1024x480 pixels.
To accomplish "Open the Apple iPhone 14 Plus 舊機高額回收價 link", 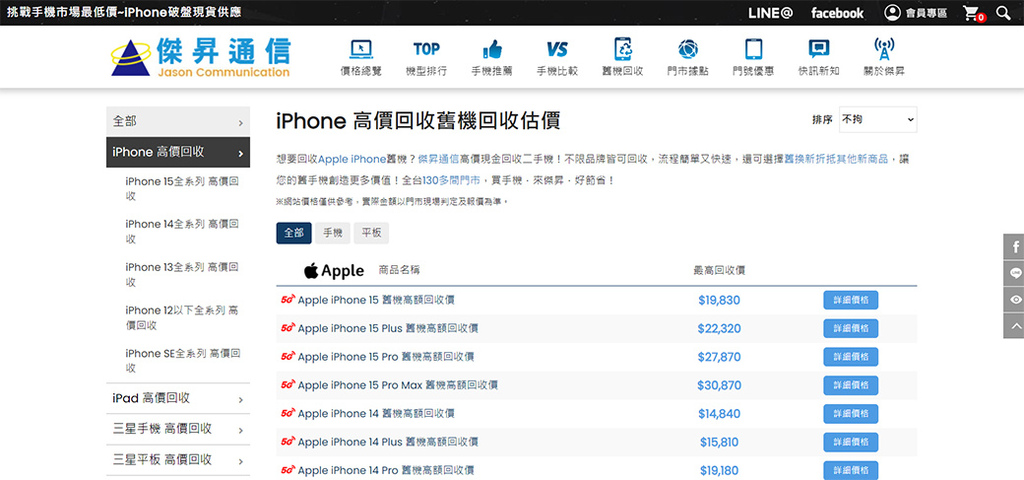I will click(x=388, y=442).
